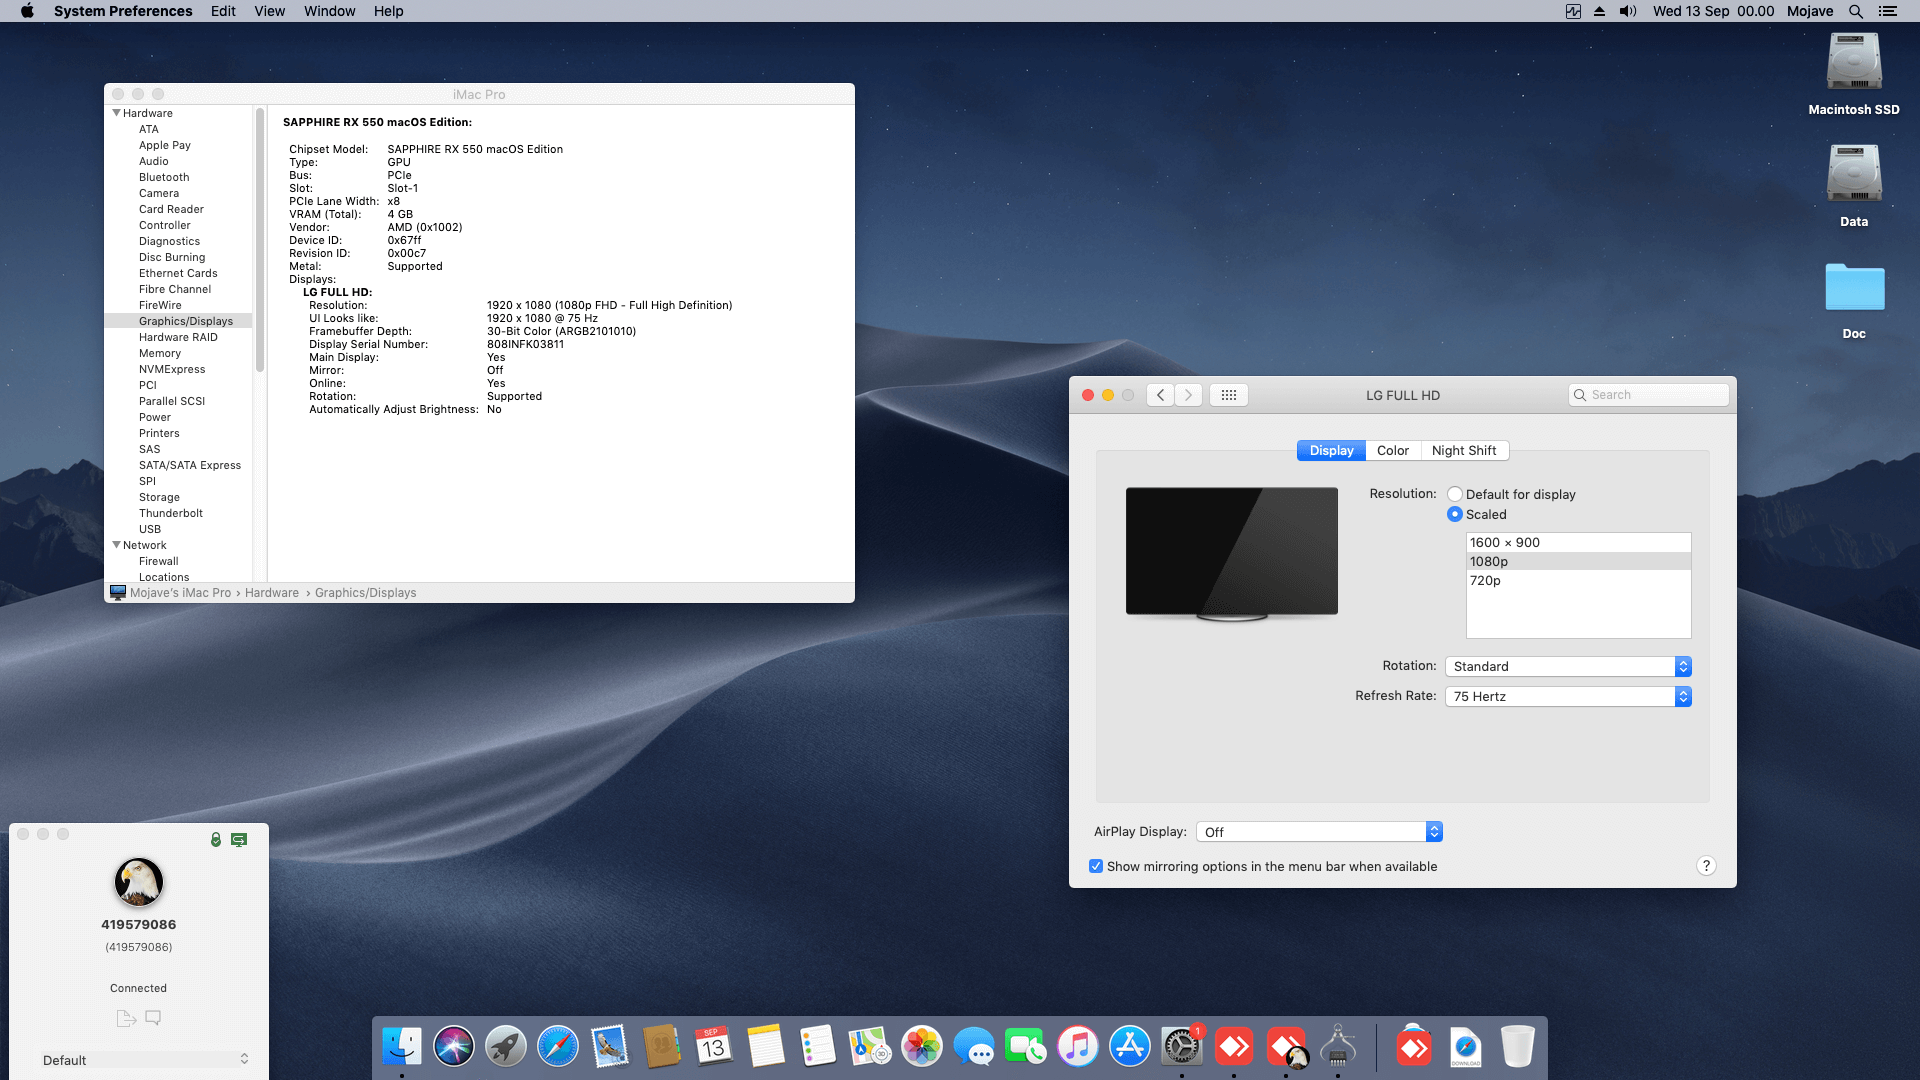
Task: Toggle Show mirroring options checkbox
Action: 1096,866
